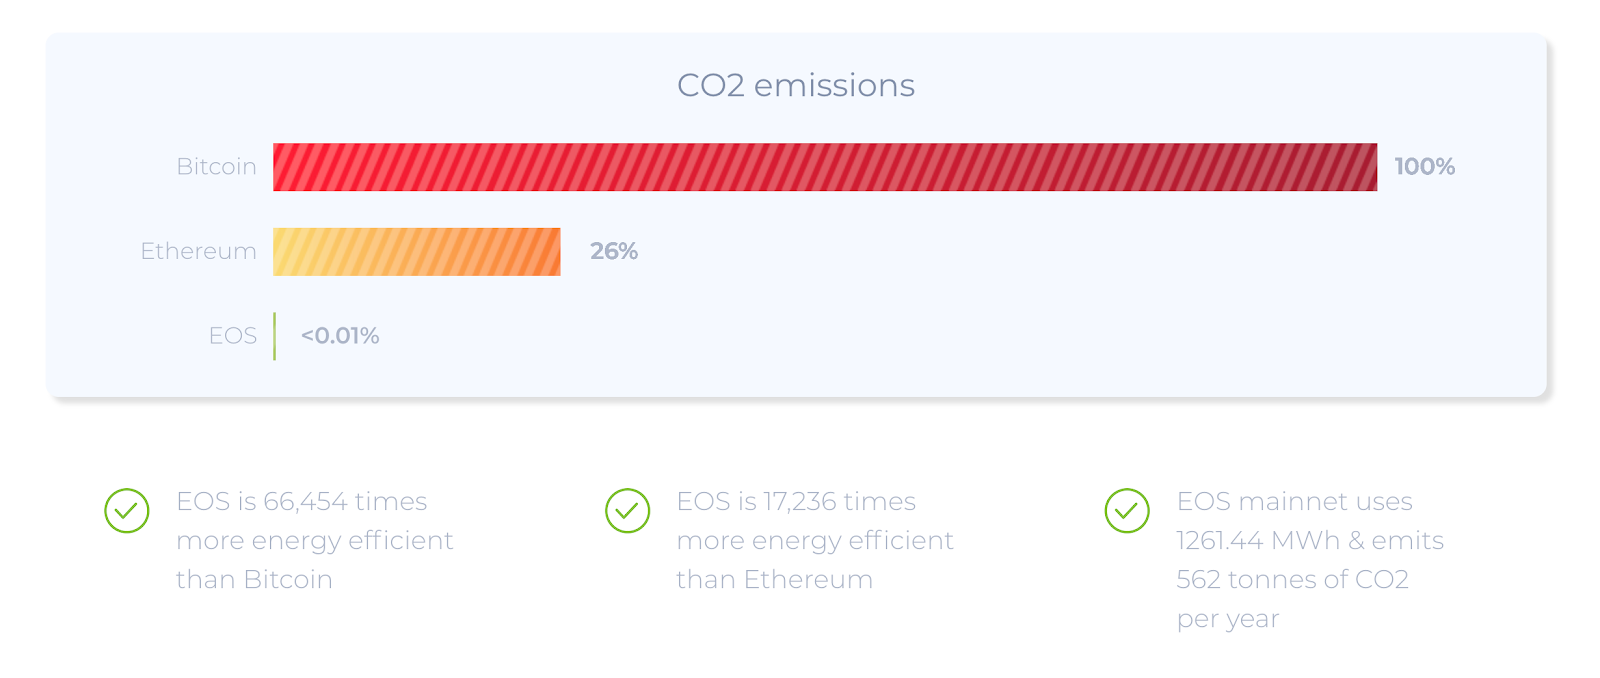Select the red striped Bitcoin emissions bar
Image resolution: width=1600 pixels, height=678 pixels.
(824, 167)
